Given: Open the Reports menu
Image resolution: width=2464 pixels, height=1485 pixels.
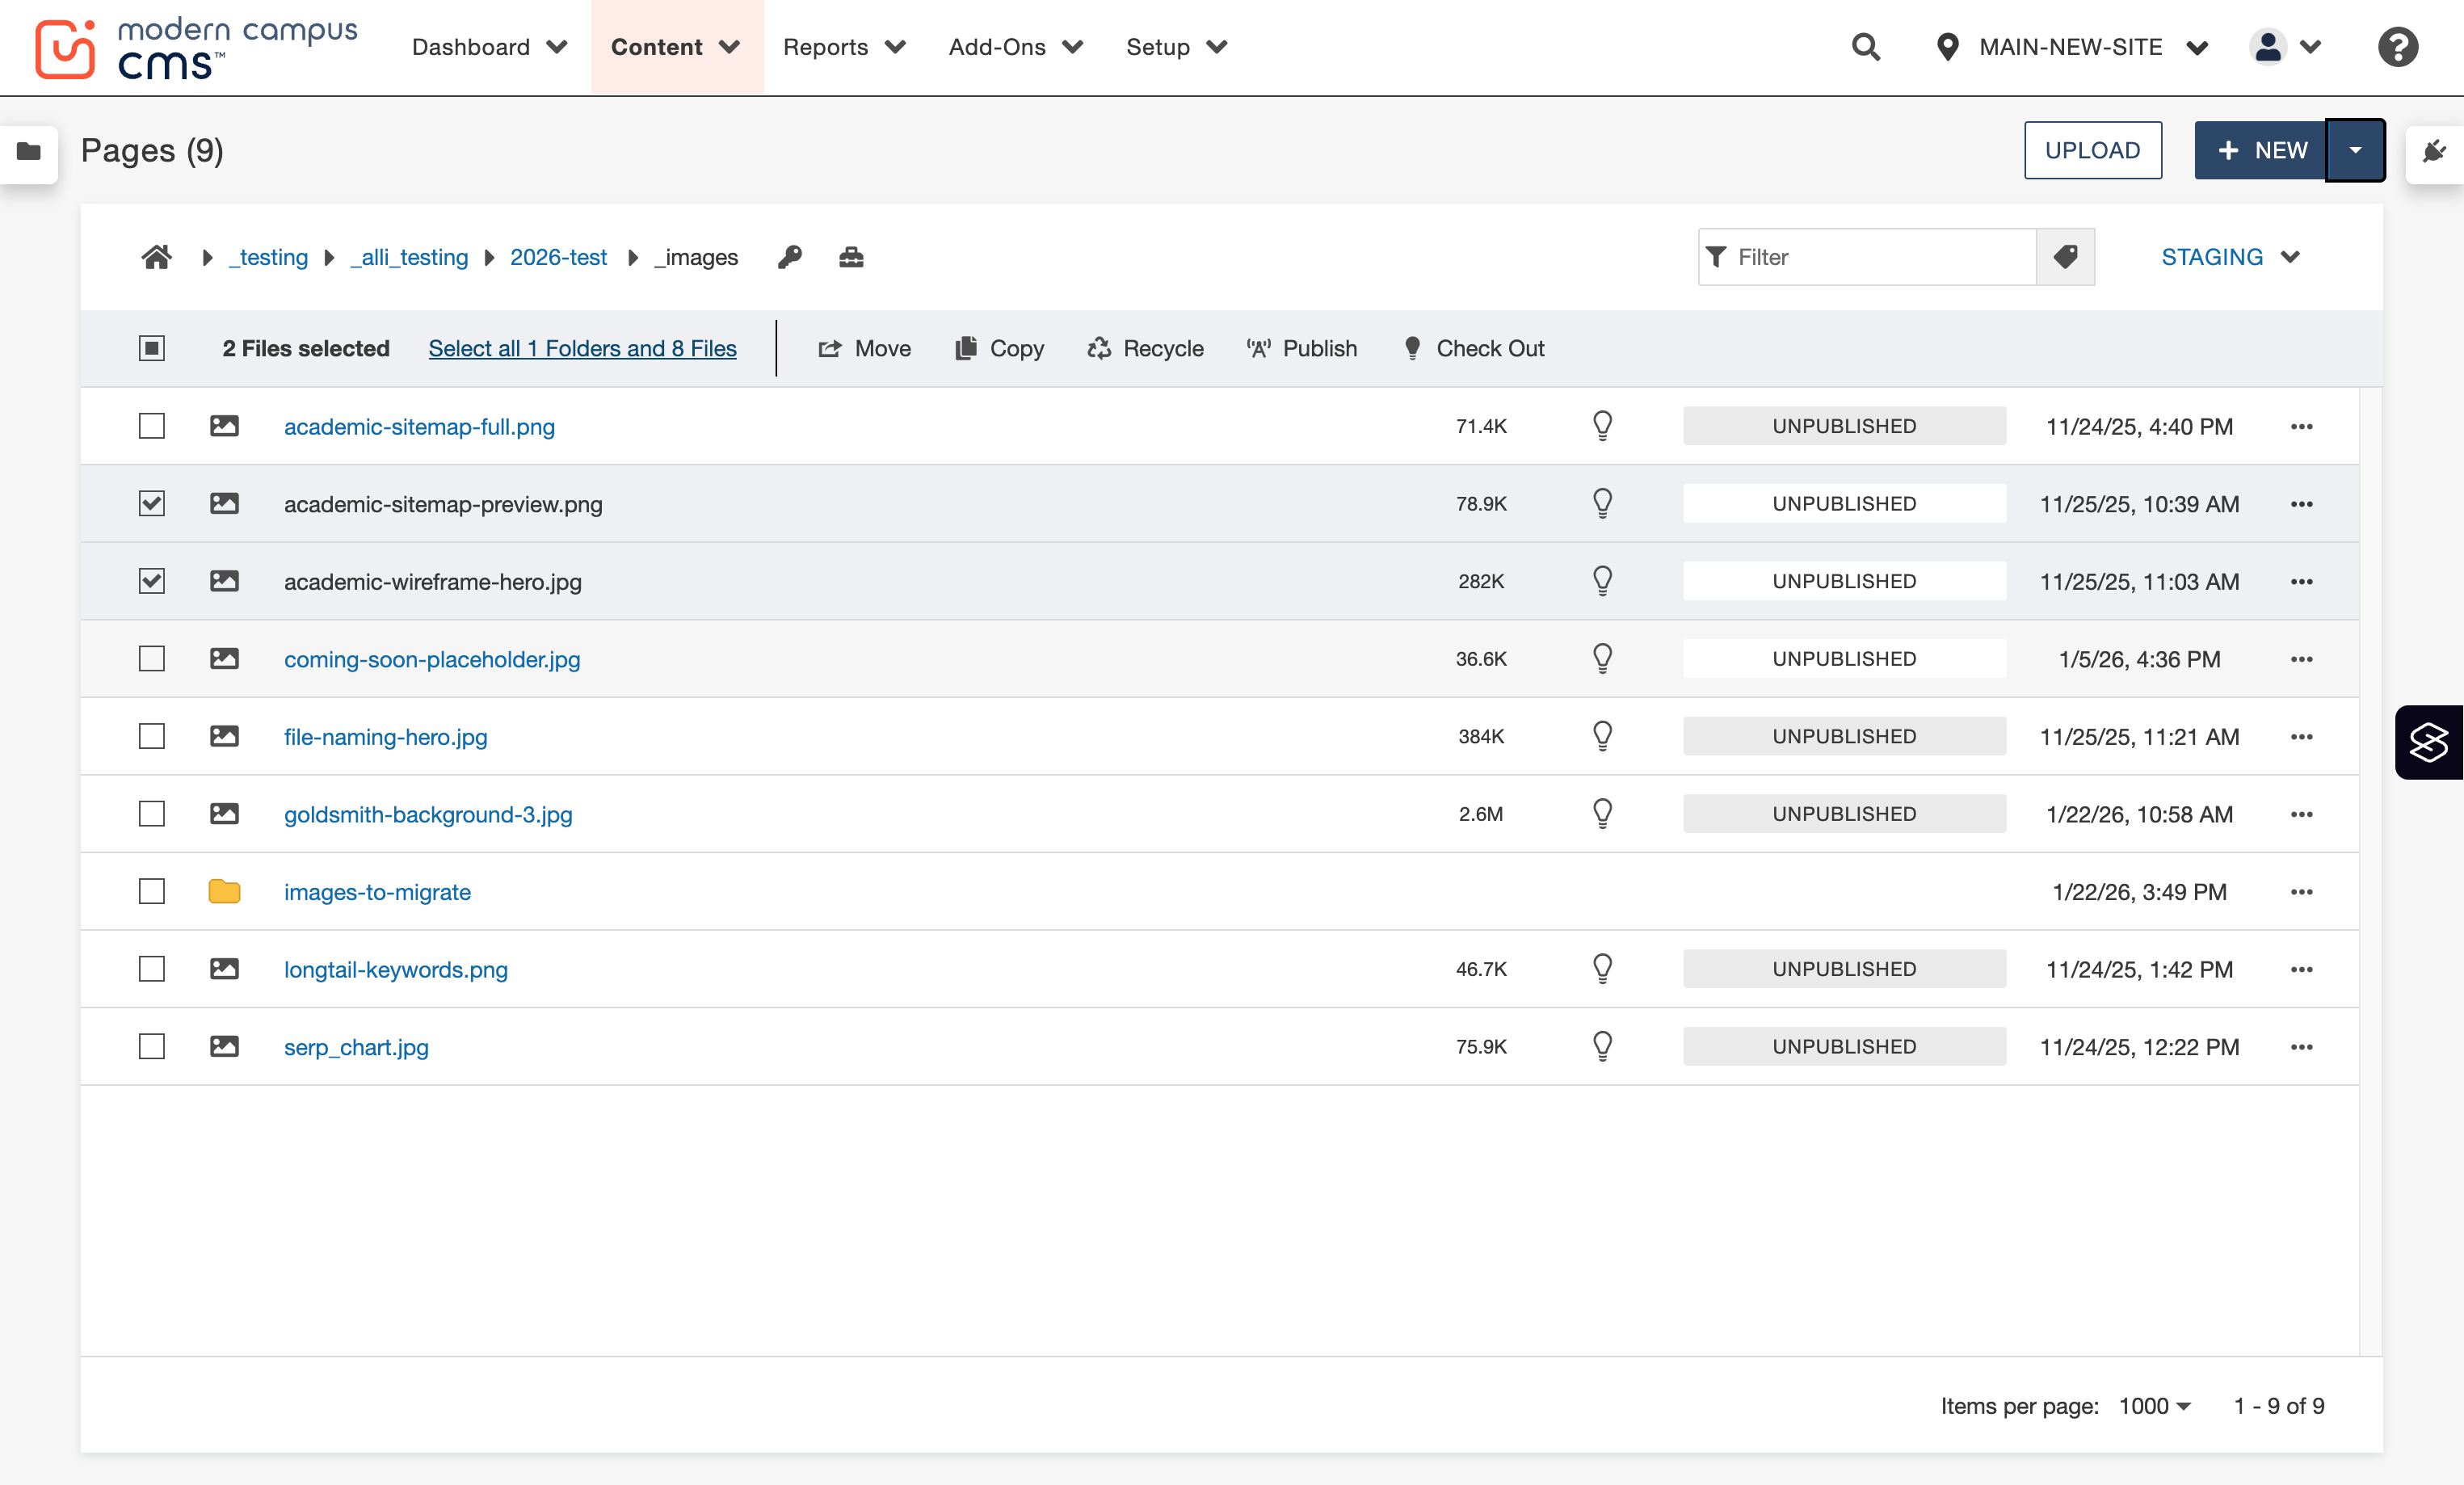Looking at the screenshot, I should pos(844,47).
